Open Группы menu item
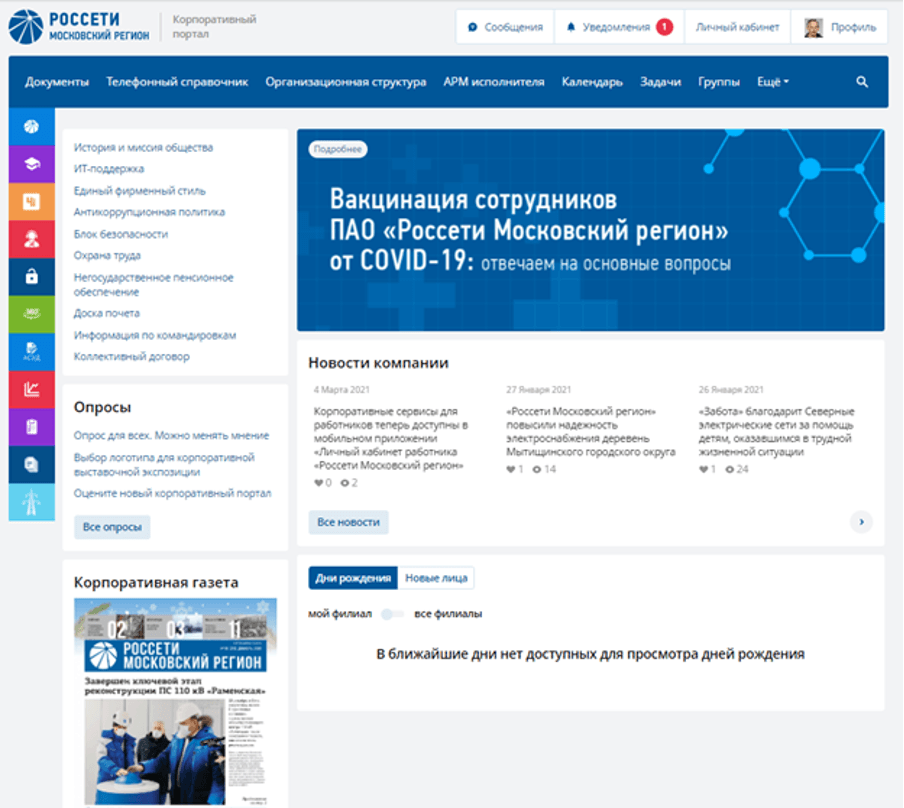Screen dimensions: 904x808 719,82
